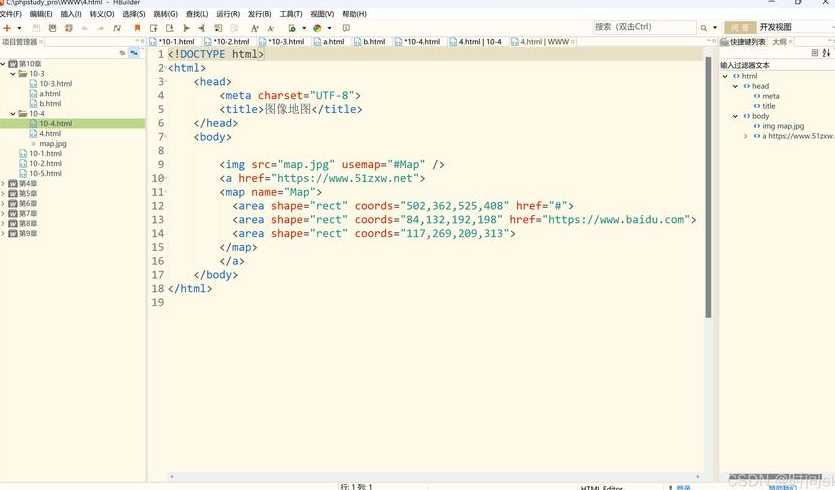The height and width of the screenshot is (490, 835).
Task: Switch to the 大纲 outline tab
Action: pos(780,42)
